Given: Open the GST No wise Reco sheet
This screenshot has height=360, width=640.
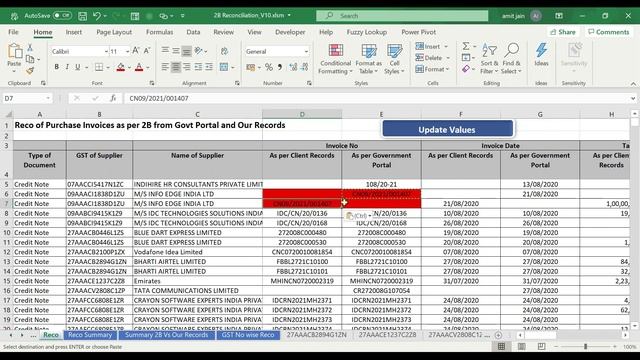Looking at the screenshot, I should tap(248, 335).
